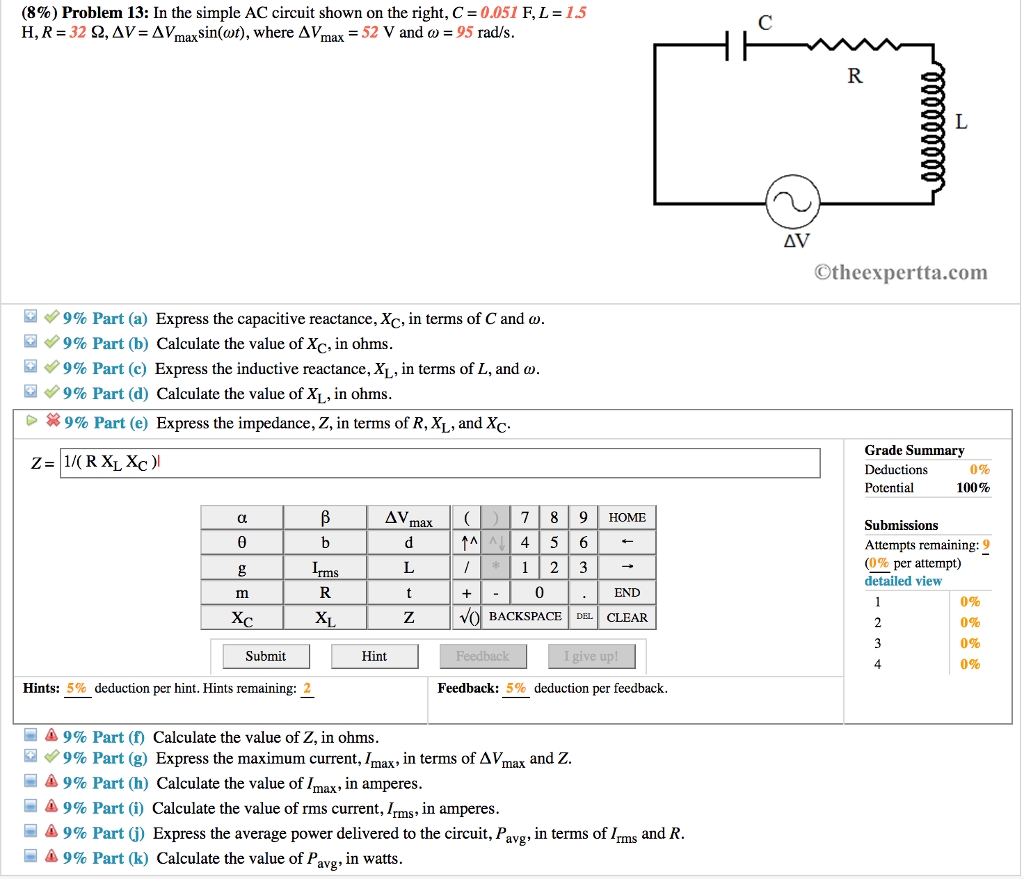The image size is (1024, 879).
Task: Select the X_L variable keypad key
Action: 323,617
